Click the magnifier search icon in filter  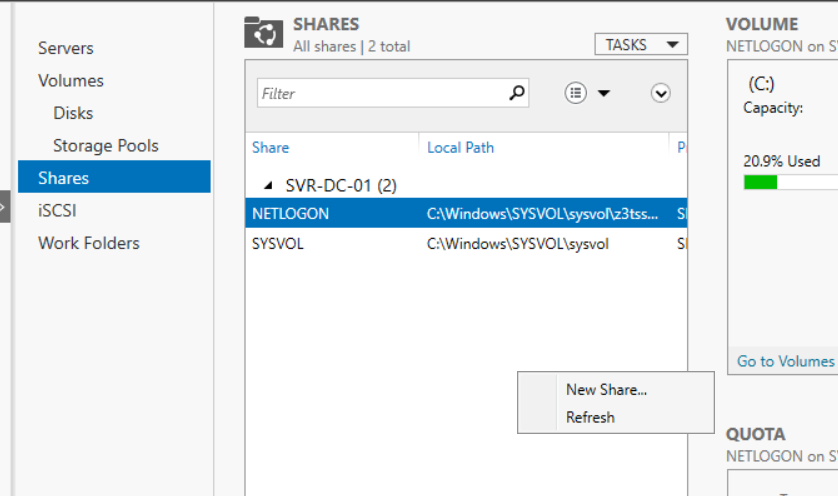tap(516, 93)
